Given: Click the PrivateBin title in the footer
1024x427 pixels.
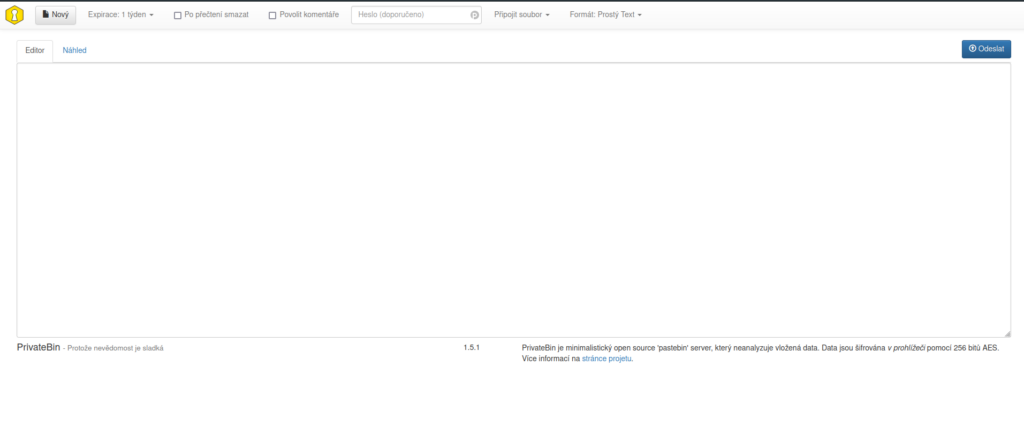Looking at the screenshot, I should (38, 347).
